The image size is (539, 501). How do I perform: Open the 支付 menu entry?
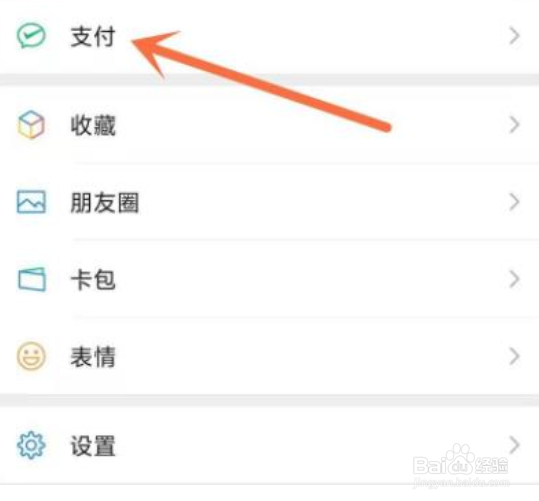click(x=270, y=36)
